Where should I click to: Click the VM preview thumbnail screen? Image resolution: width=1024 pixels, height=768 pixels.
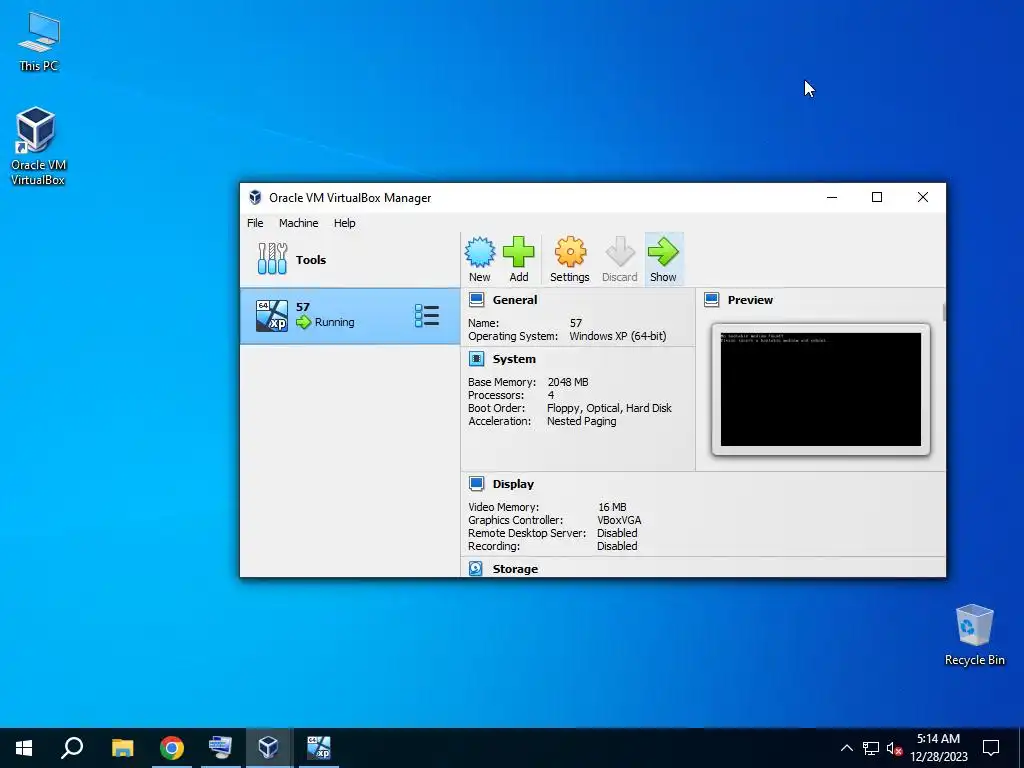tap(821, 389)
